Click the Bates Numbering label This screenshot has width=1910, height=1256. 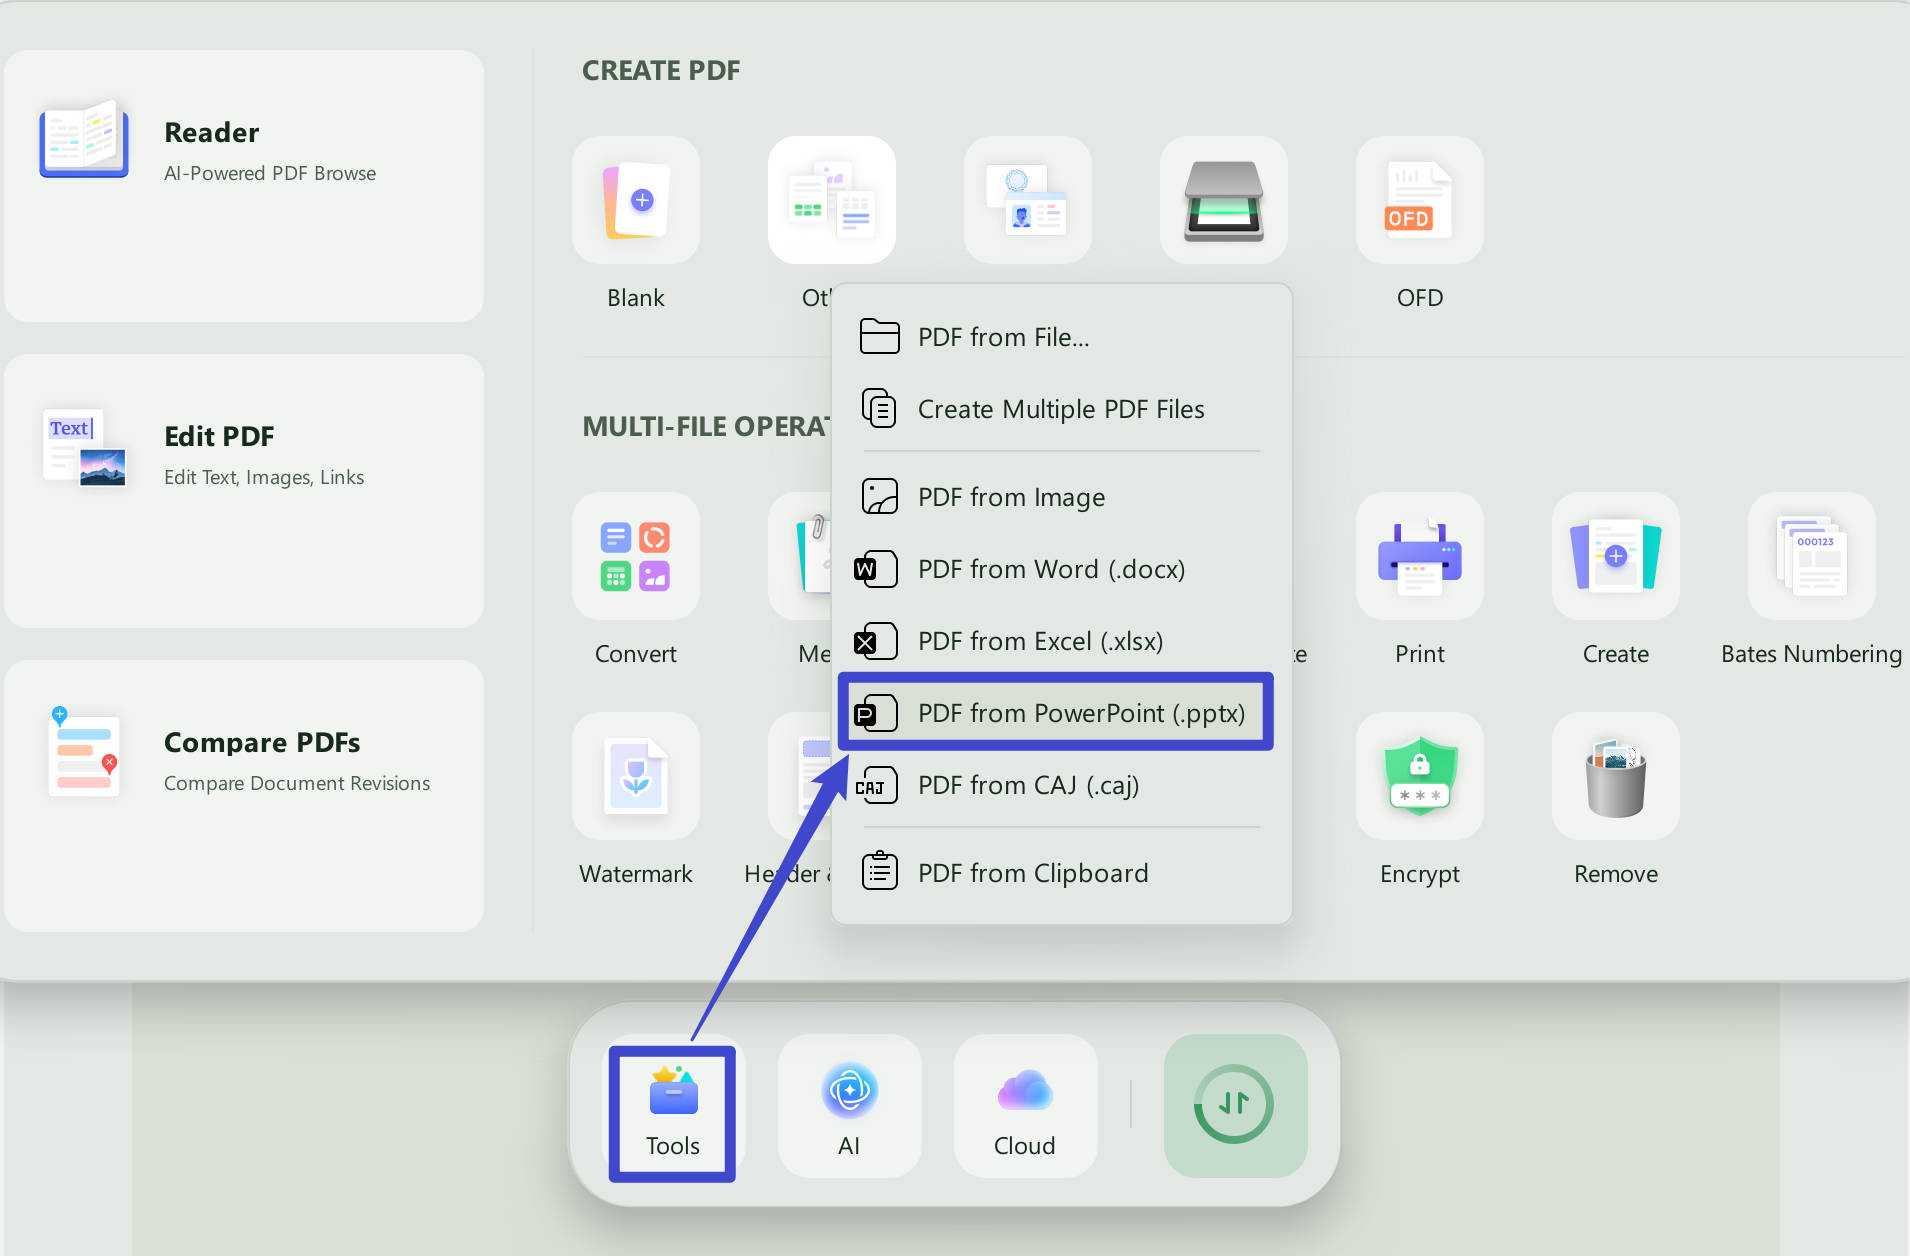click(1812, 654)
